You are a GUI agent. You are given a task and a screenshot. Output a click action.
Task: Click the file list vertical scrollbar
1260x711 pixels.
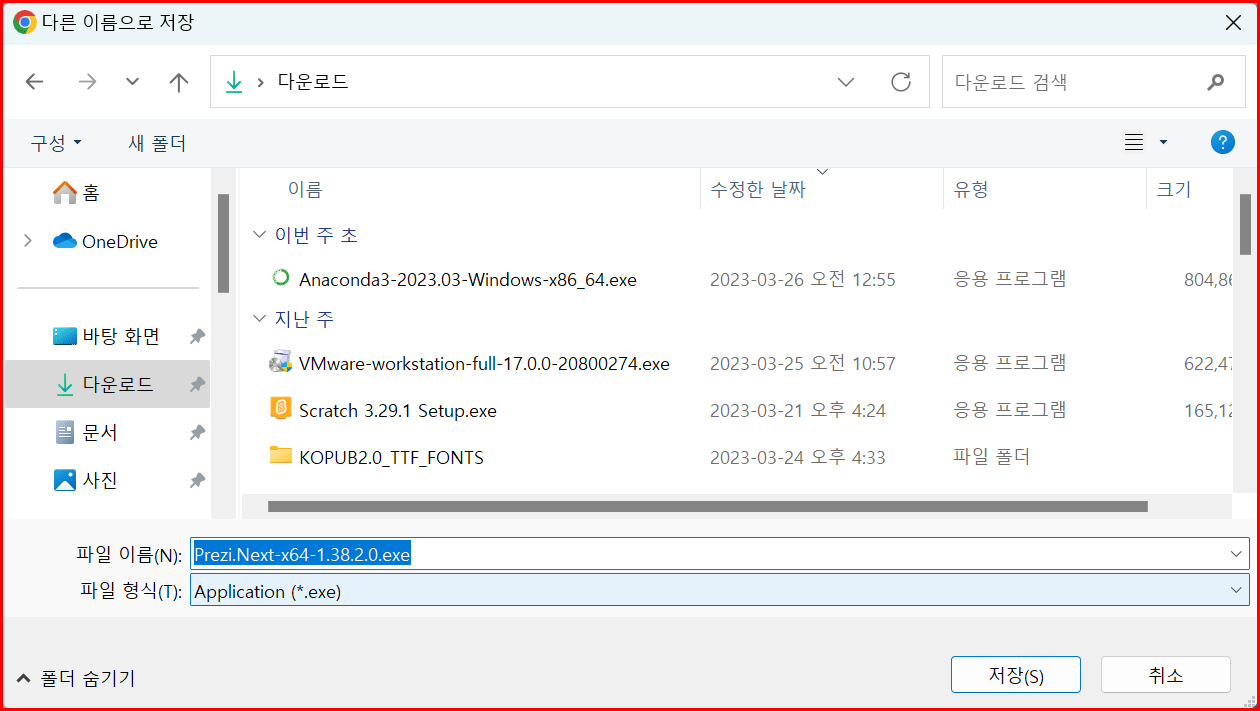click(x=1245, y=225)
